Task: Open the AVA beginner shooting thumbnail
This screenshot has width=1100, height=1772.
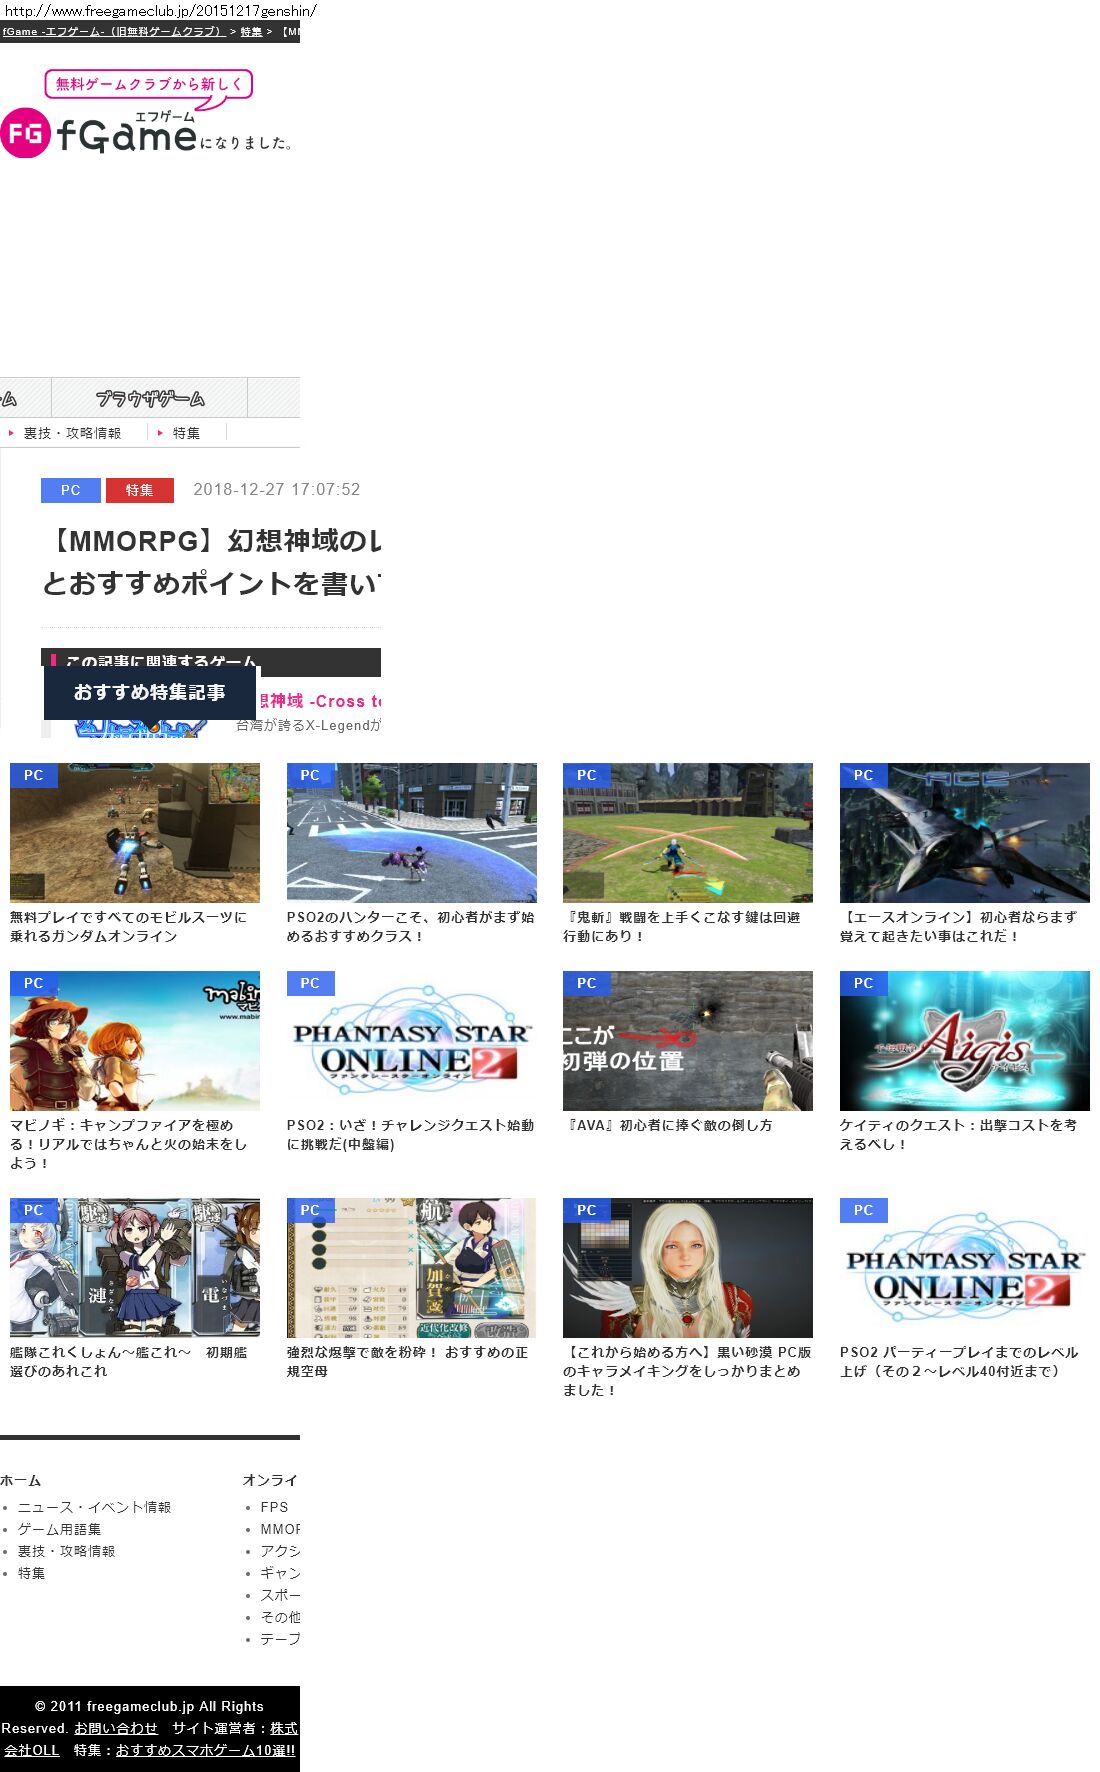Action: 688,1041
